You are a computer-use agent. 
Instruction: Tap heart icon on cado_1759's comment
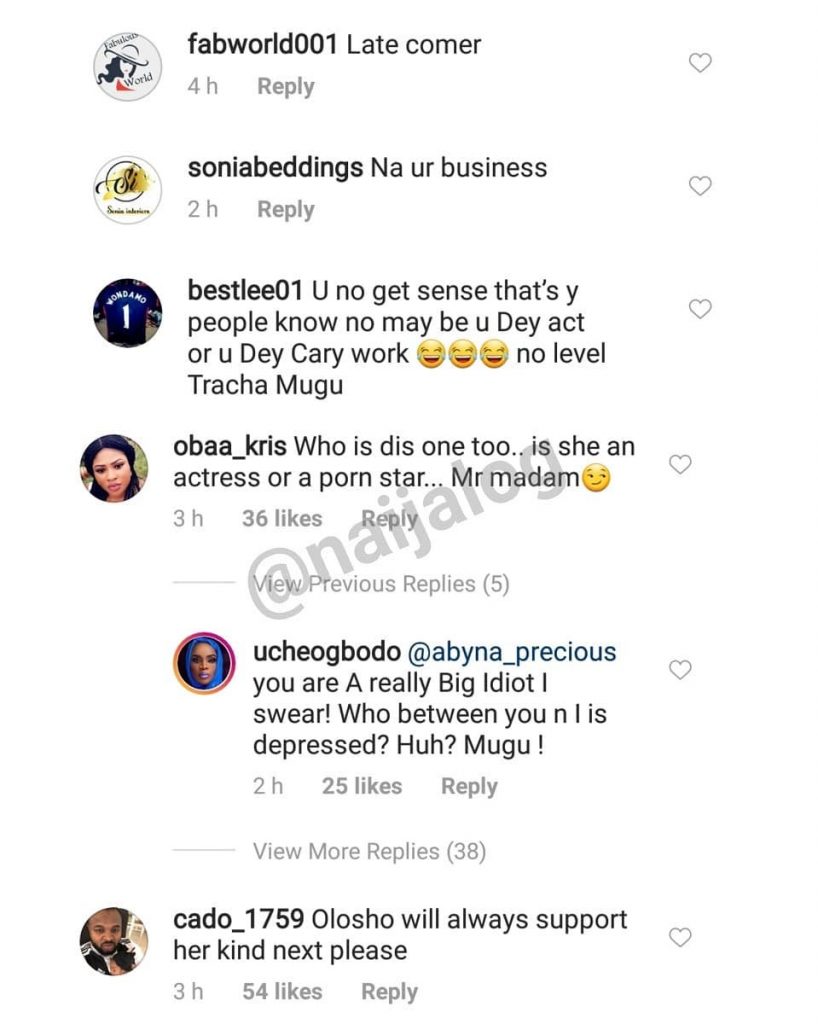click(x=680, y=937)
